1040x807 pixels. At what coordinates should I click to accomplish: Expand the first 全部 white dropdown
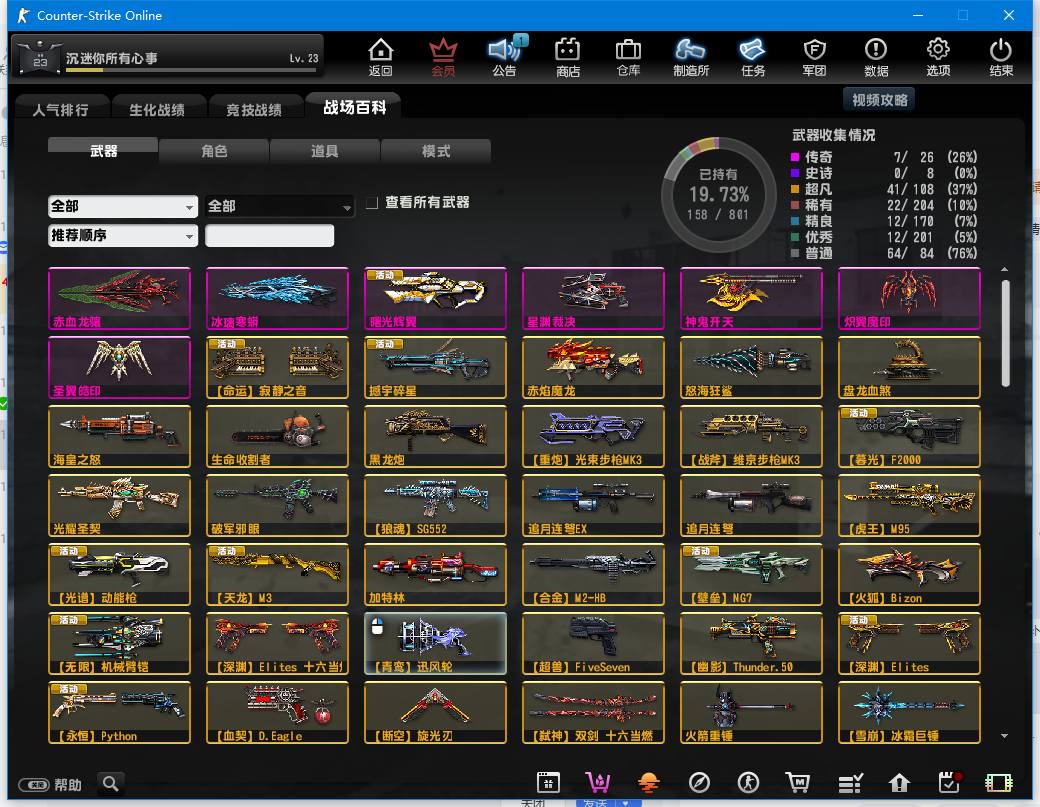coord(123,206)
